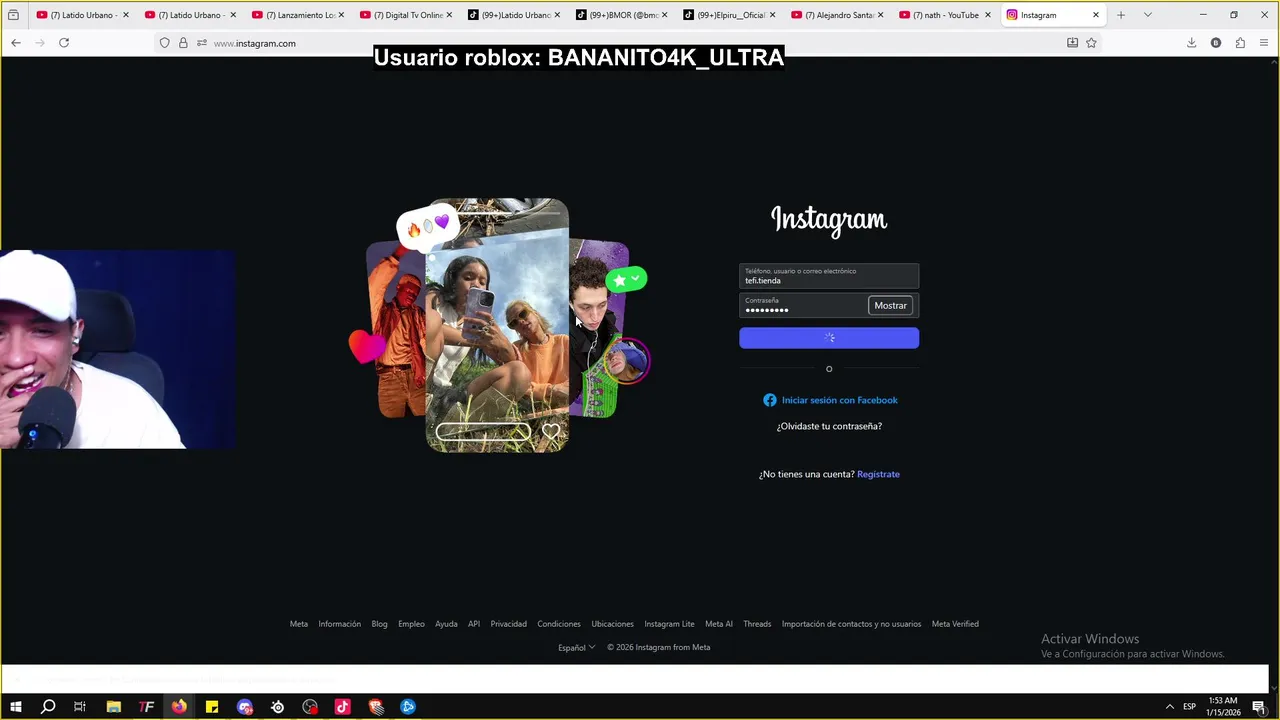Open Condiciones footer link
The height and width of the screenshot is (720, 1280).
559,624
